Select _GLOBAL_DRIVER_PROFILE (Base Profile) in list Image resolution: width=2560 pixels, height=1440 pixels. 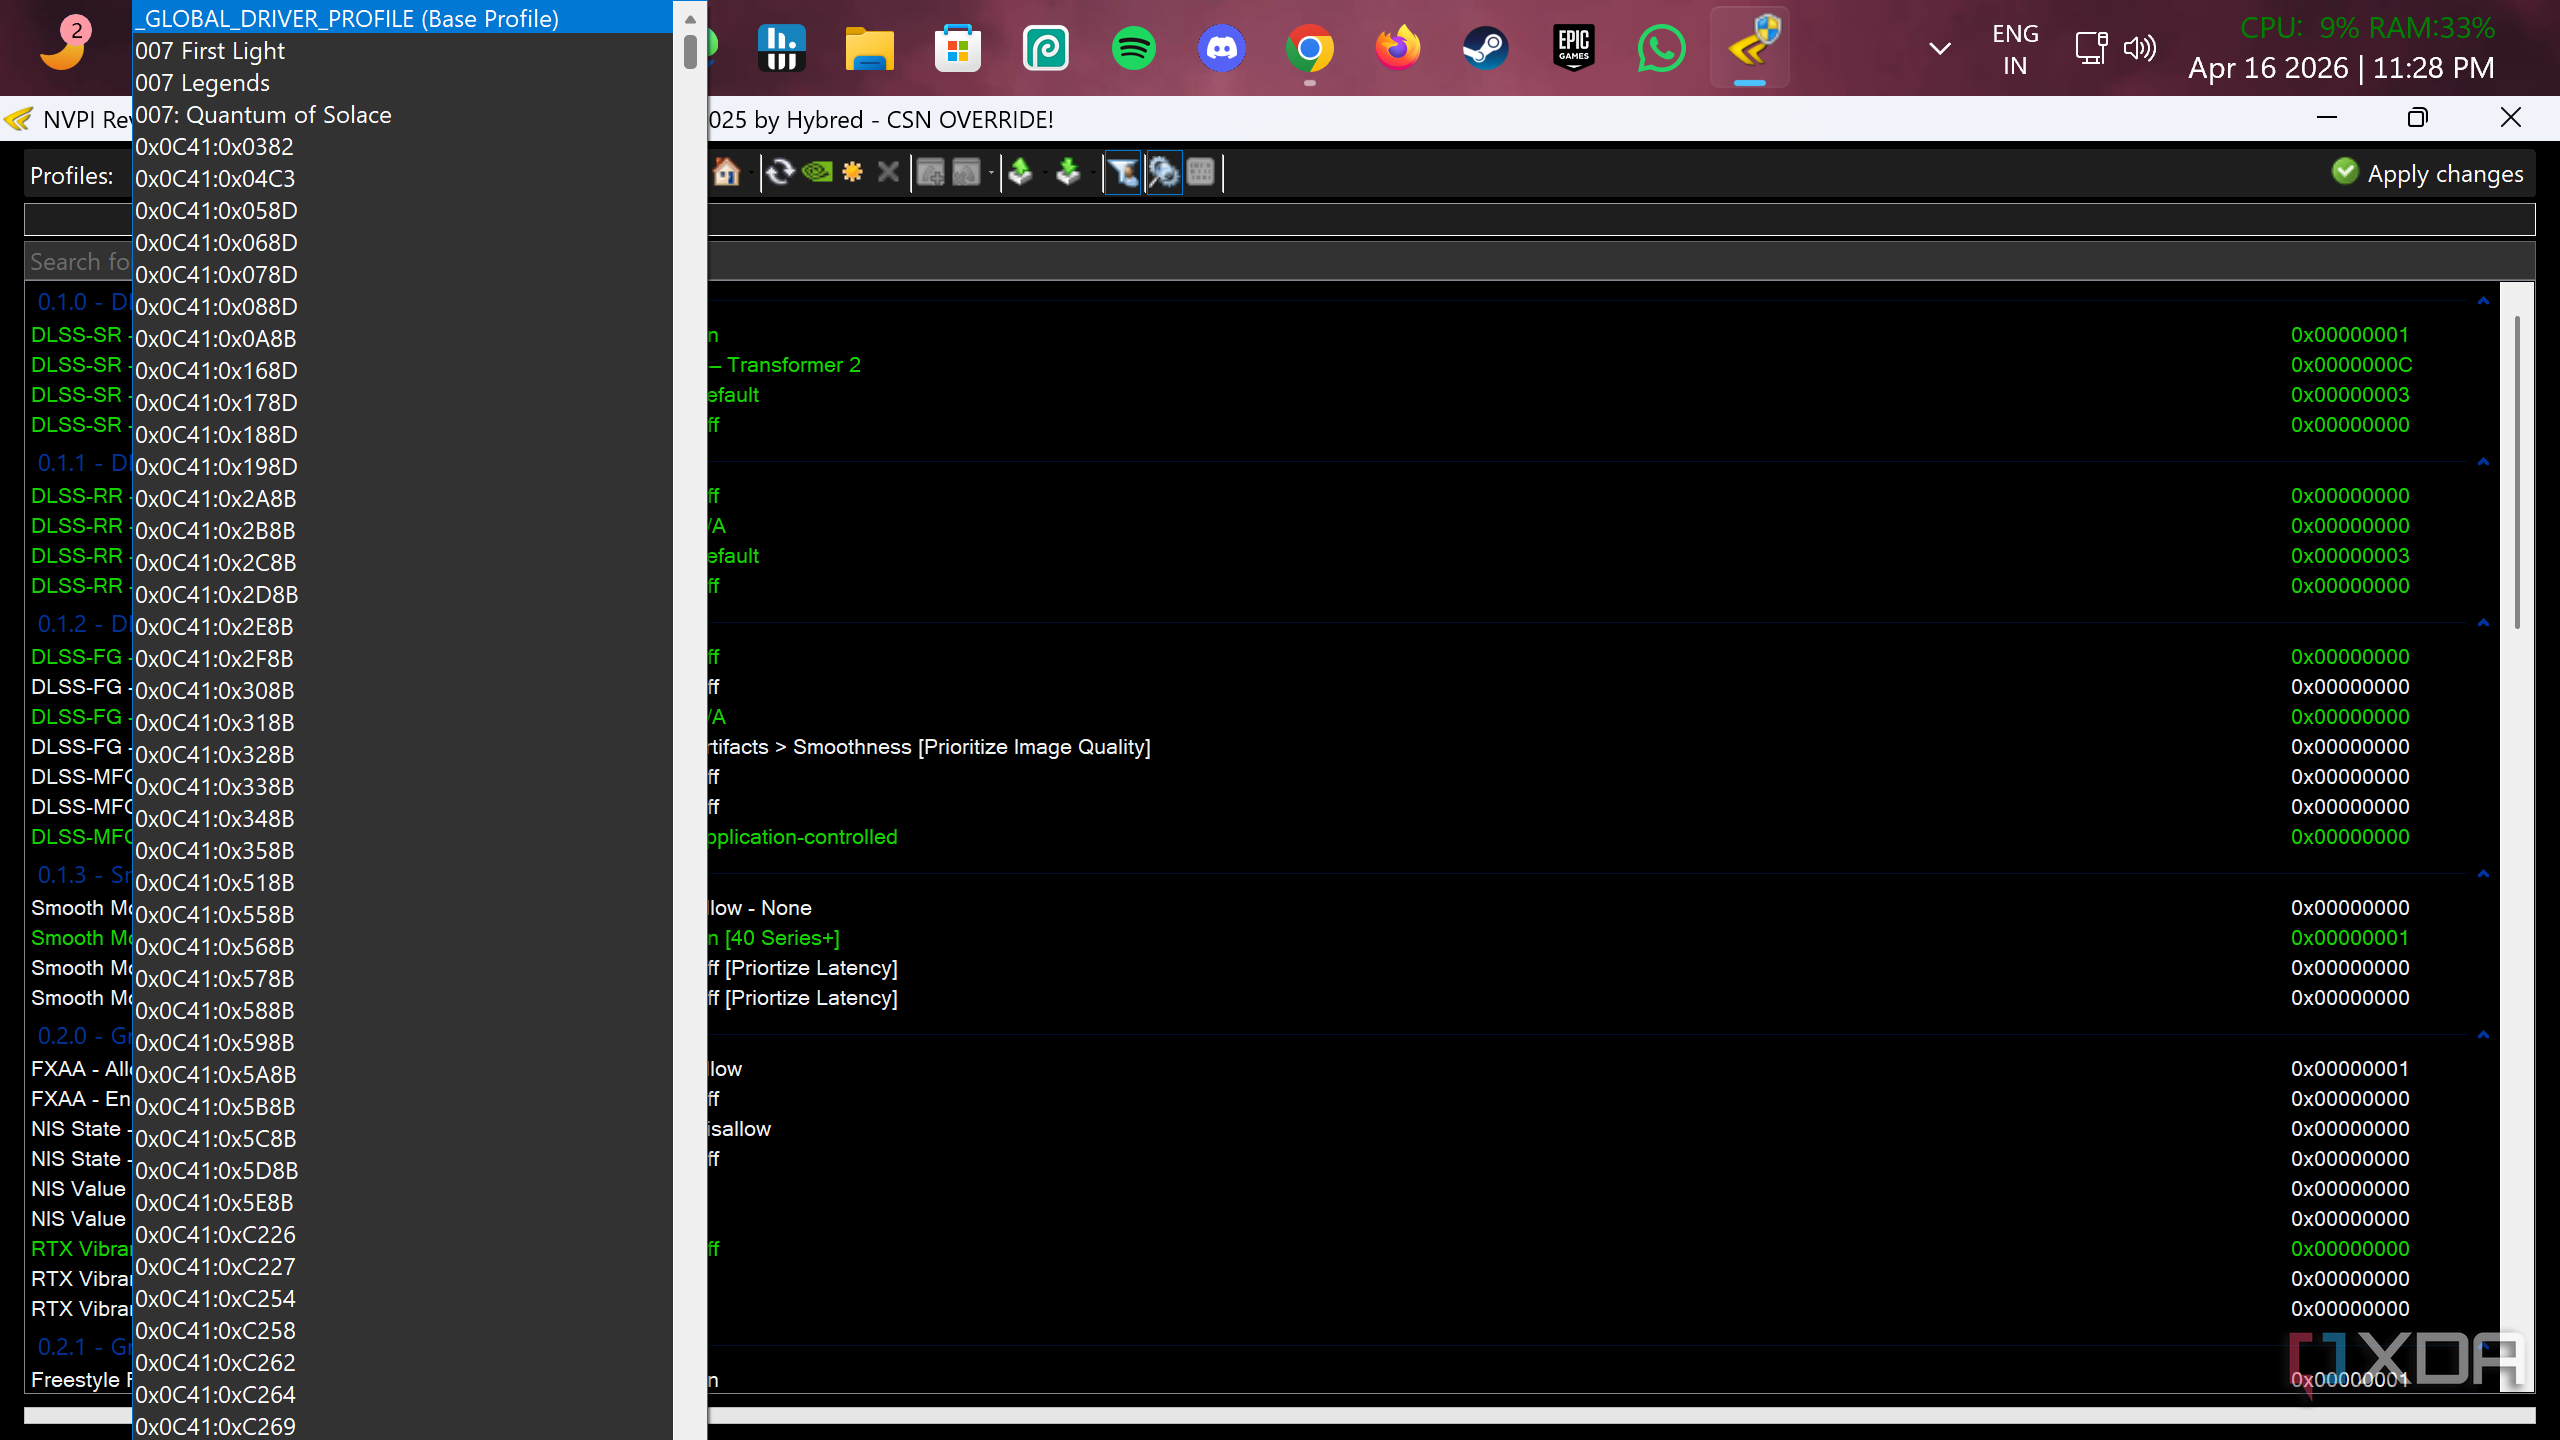[x=402, y=18]
